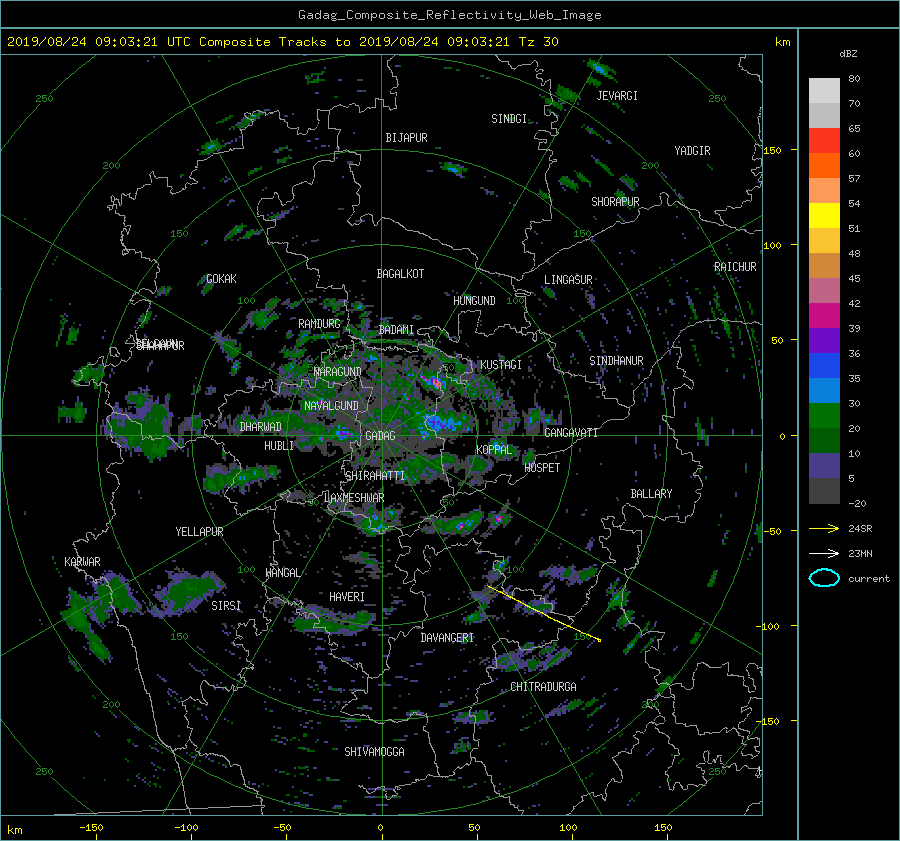Click the HAVERI city label
This screenshot has width=900, height=841.
pos(347,597)
